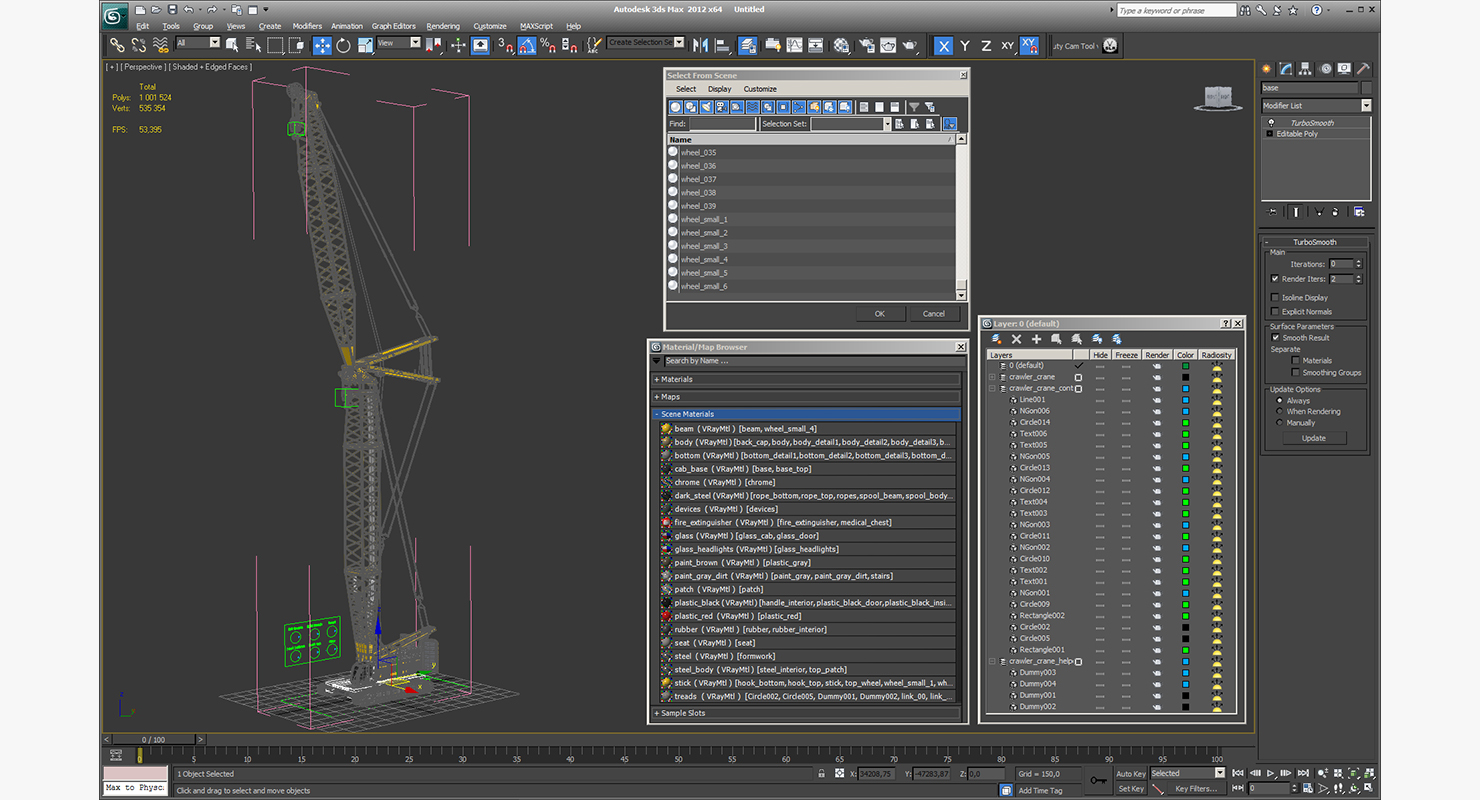Restrict movement to the Z axis
This screenshot has height=800, width=1480.
click(x=986, y=46)
